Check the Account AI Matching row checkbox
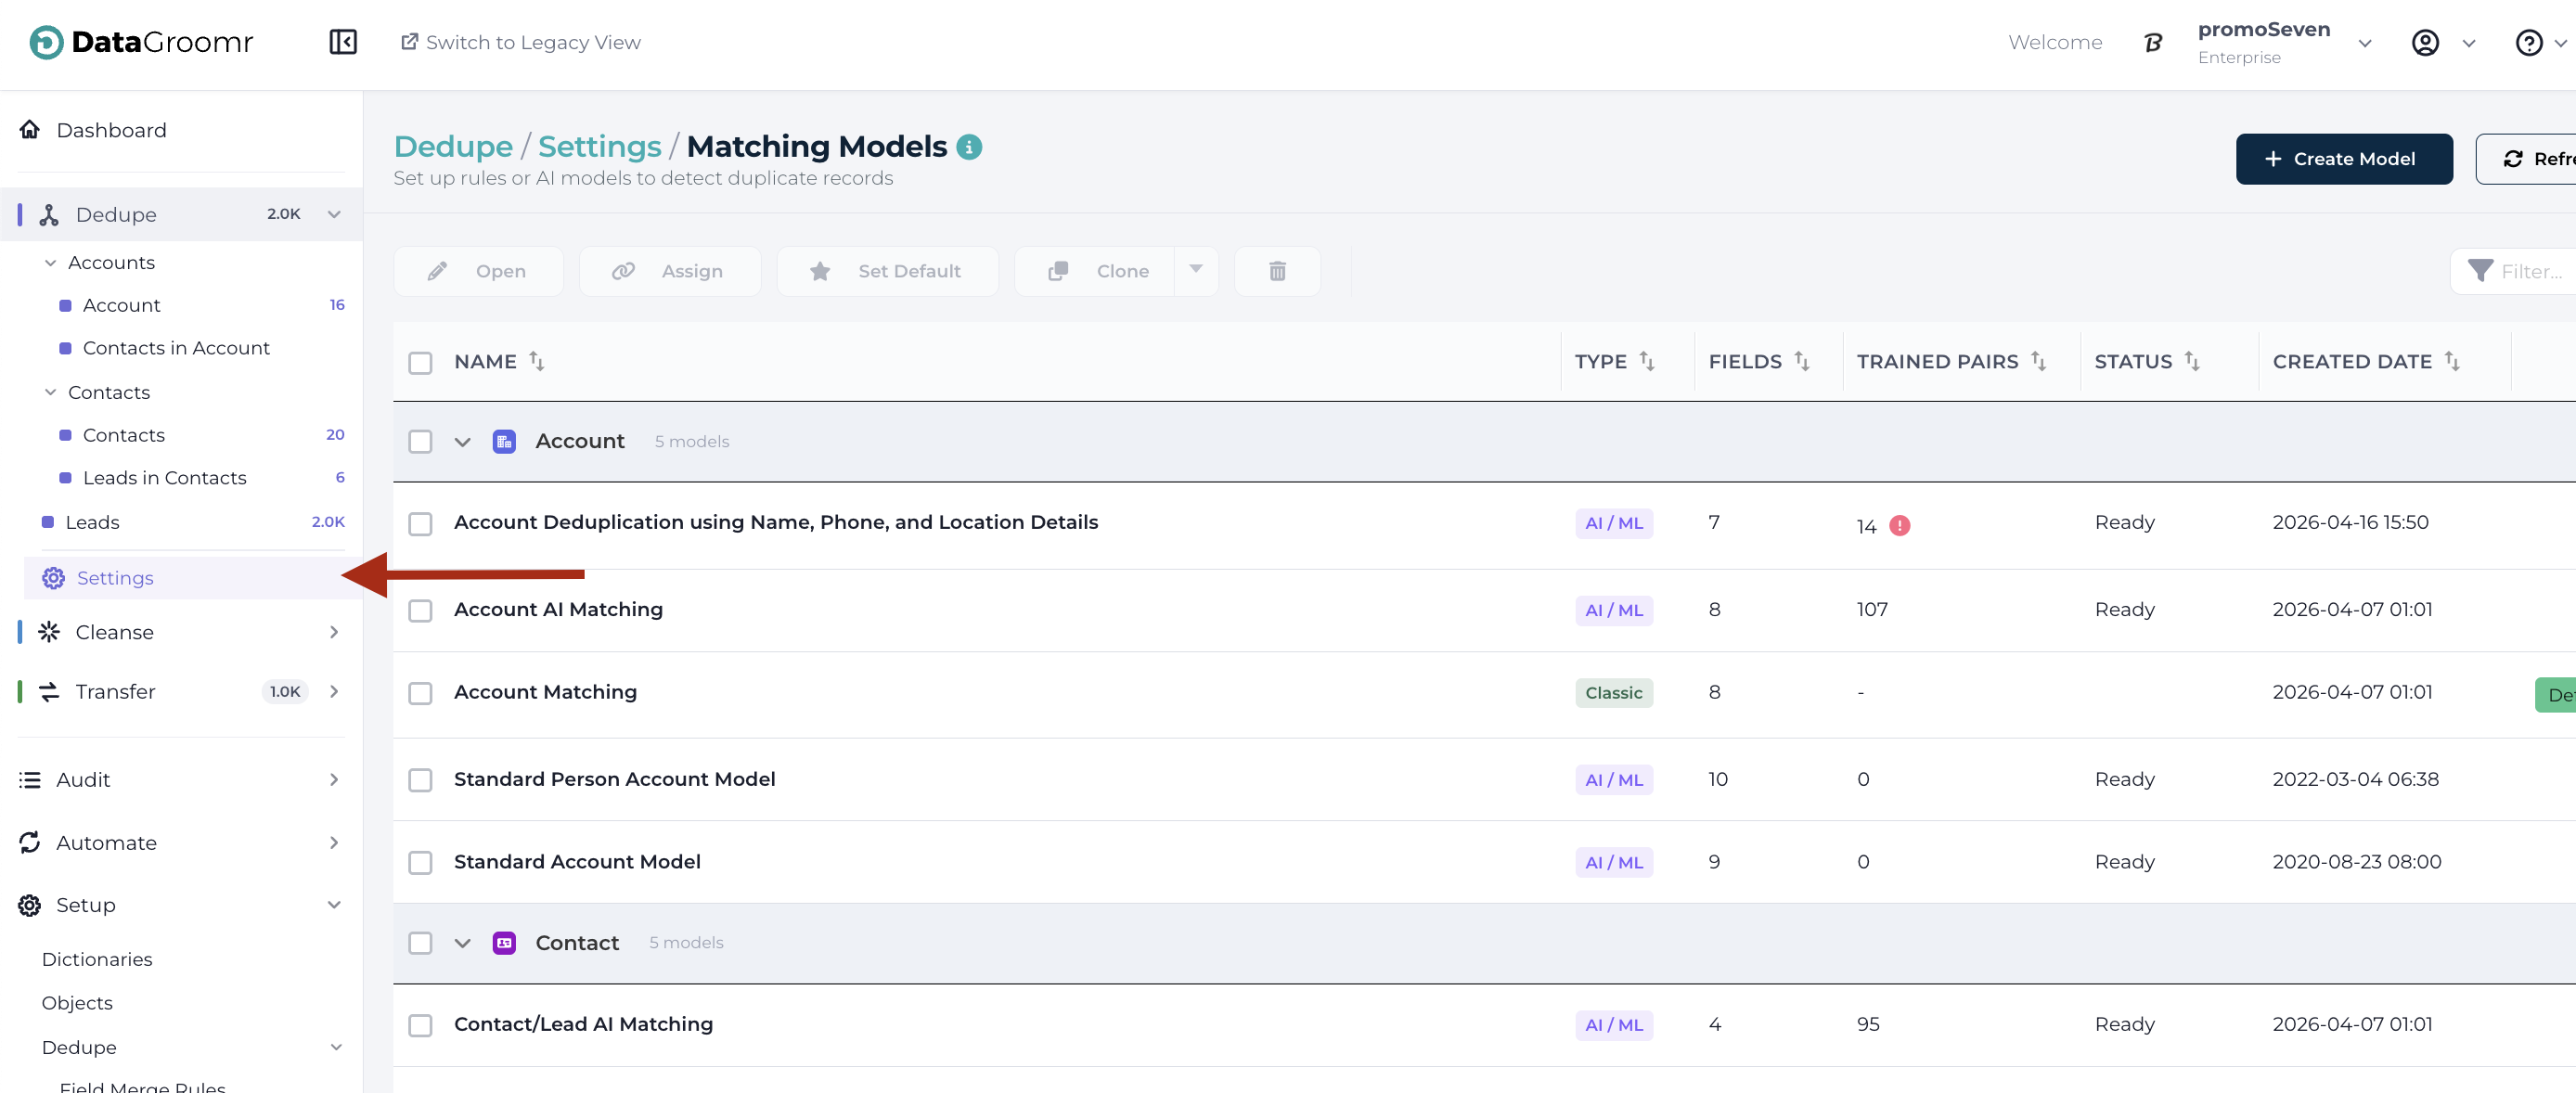 coord(420,610)
